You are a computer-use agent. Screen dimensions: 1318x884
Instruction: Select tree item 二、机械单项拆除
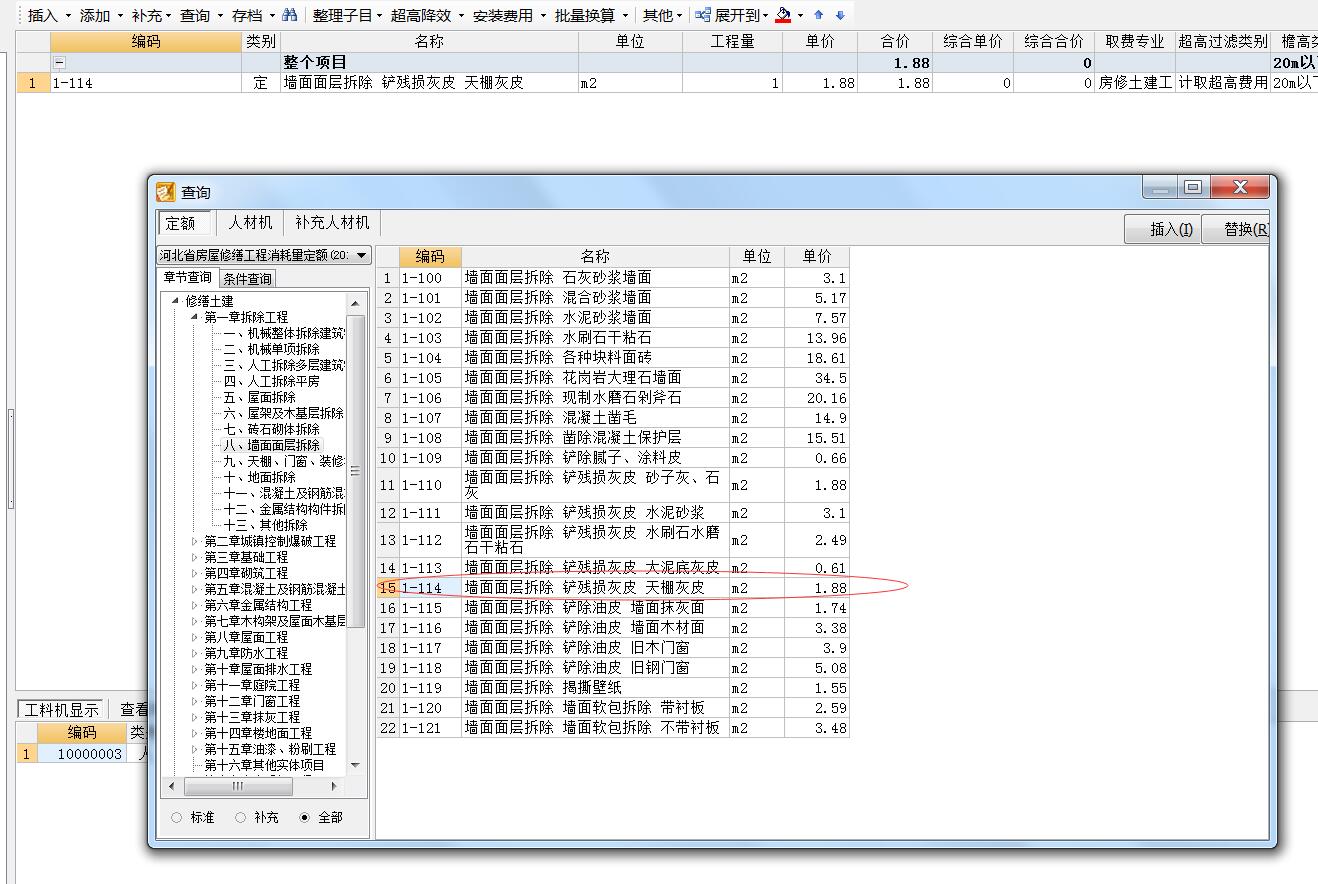point(272,349)
